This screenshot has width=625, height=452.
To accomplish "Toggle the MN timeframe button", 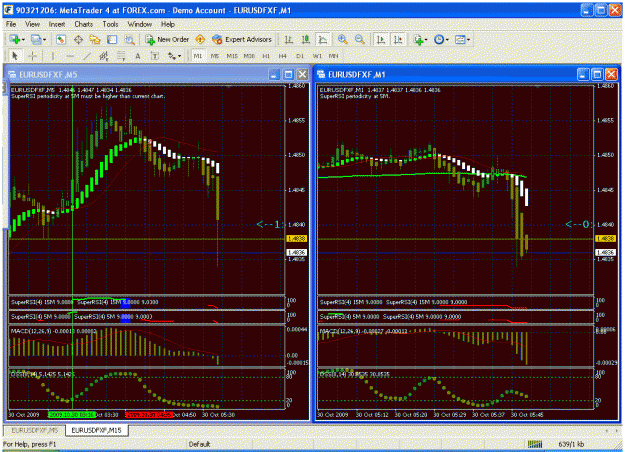I will point(334,56).
